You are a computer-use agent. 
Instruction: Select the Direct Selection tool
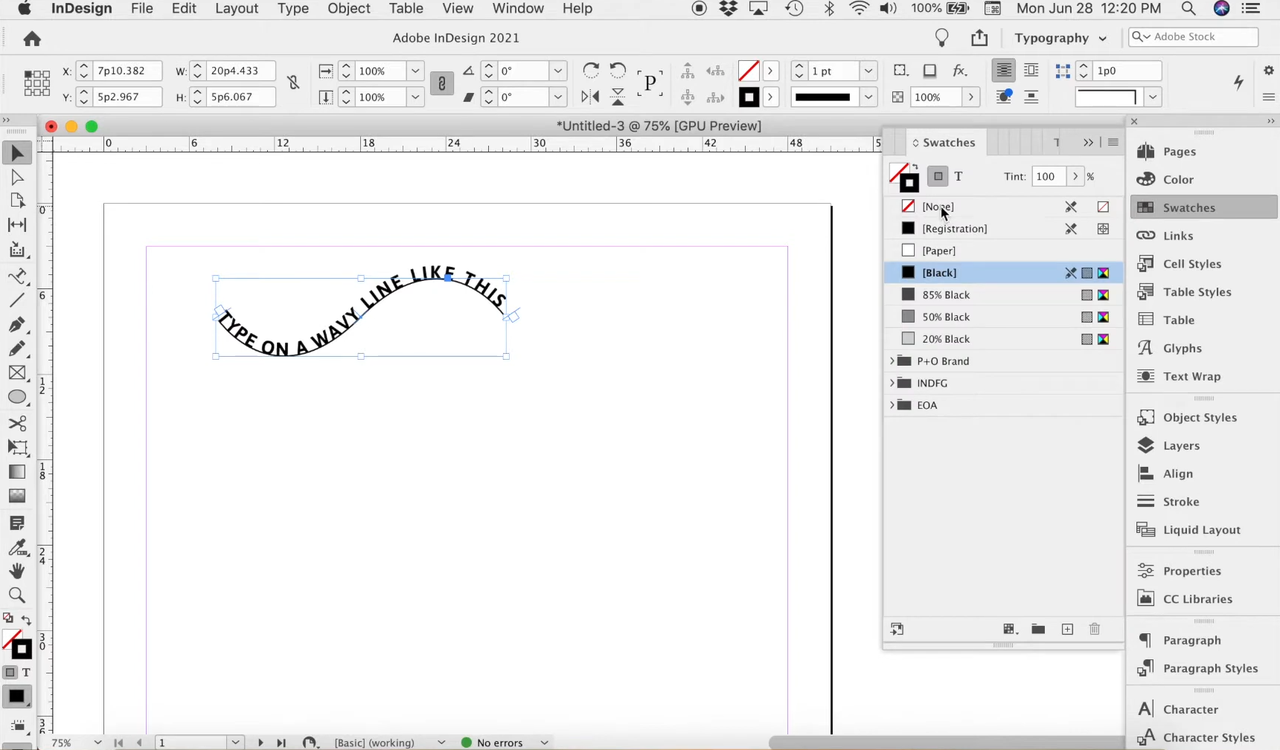17,177
